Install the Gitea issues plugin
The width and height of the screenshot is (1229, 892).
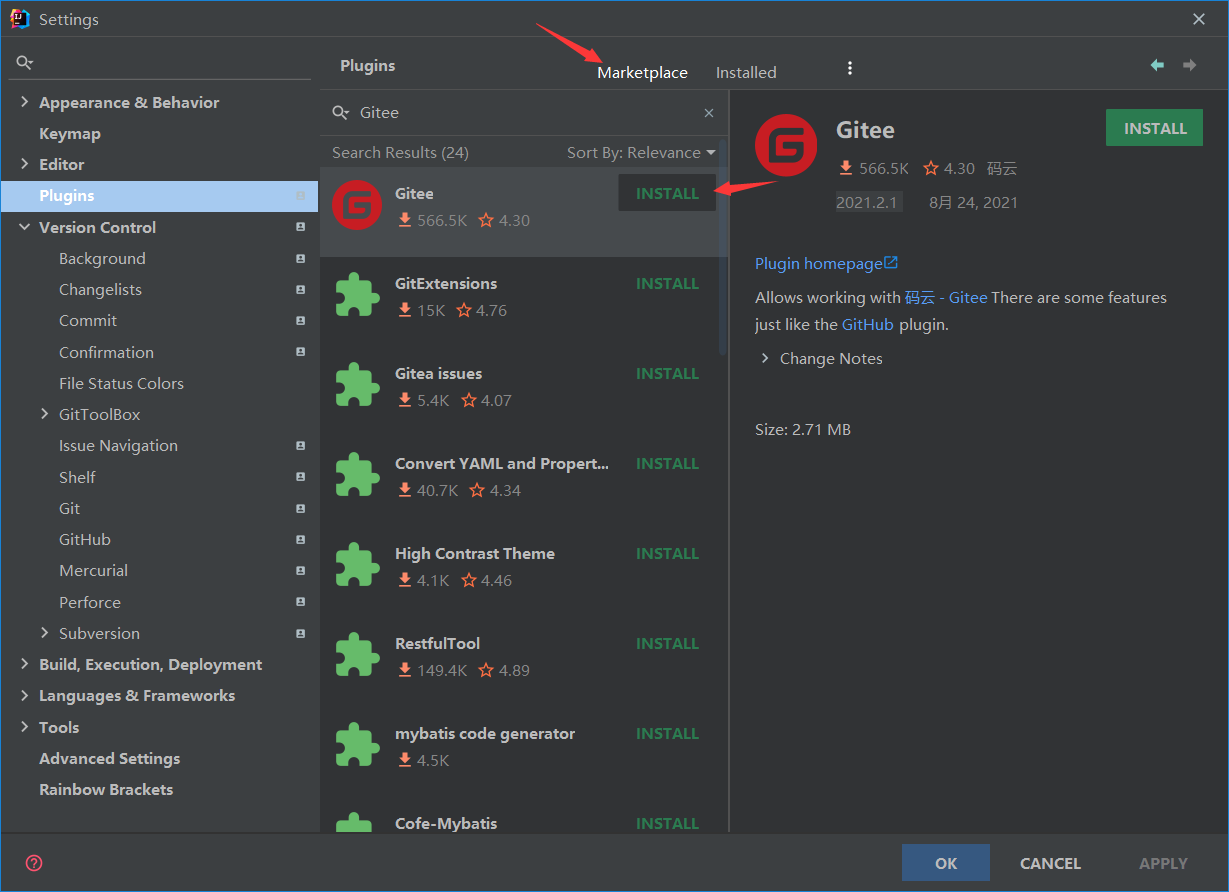667,373
